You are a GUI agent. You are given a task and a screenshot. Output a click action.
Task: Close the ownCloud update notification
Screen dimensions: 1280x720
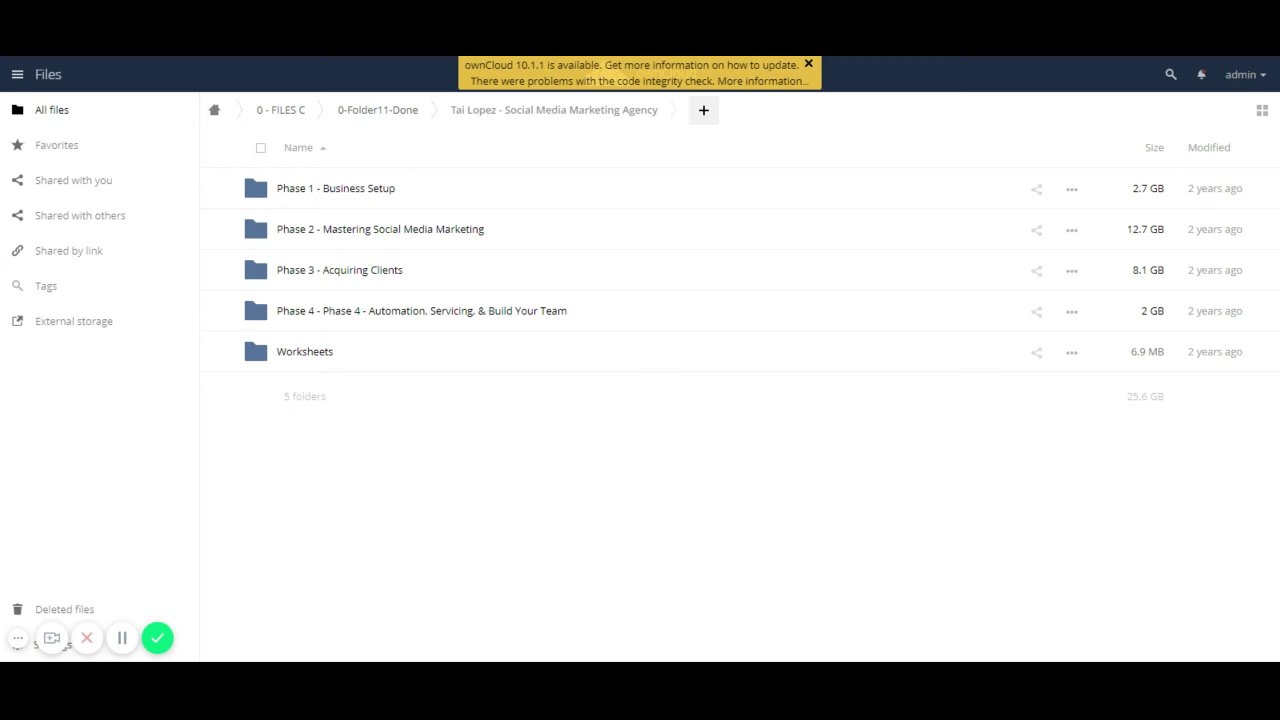[x=809, y=64]
